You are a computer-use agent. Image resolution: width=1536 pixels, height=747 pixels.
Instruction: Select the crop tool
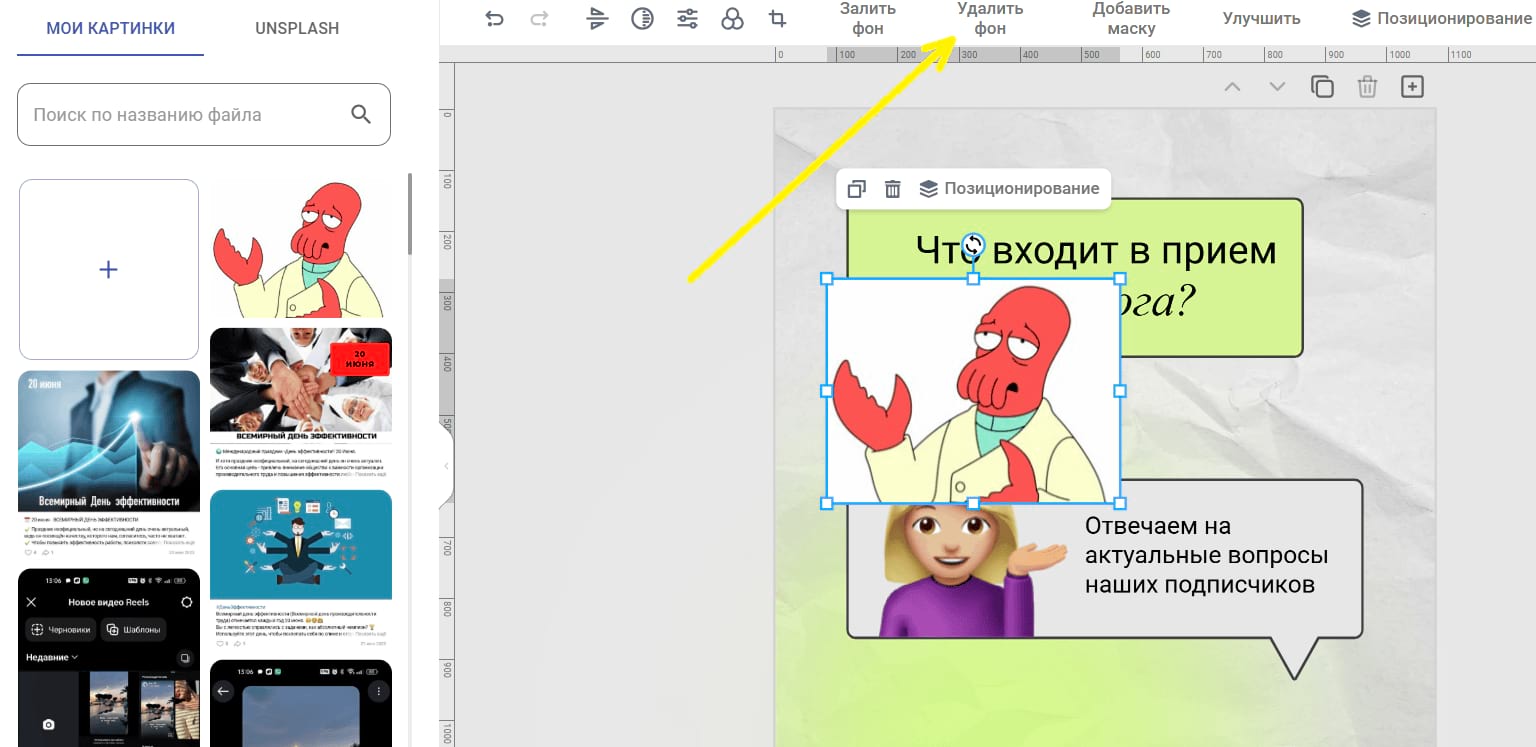777,18
